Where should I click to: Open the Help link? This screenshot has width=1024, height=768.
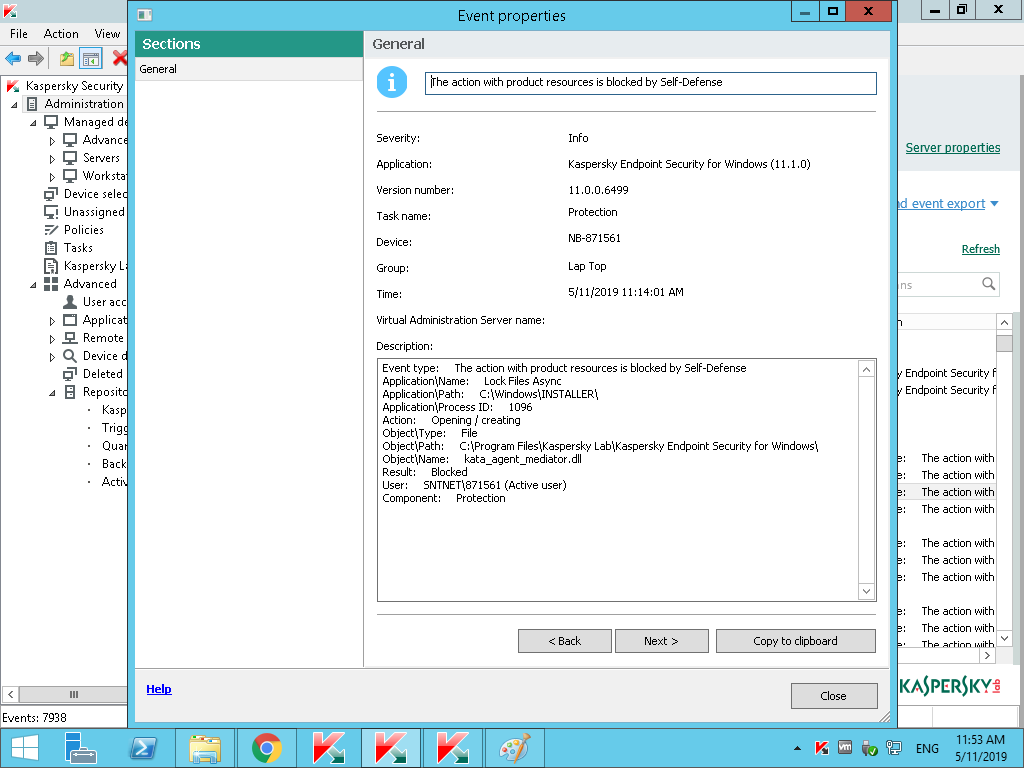click(x=158, y=689)
